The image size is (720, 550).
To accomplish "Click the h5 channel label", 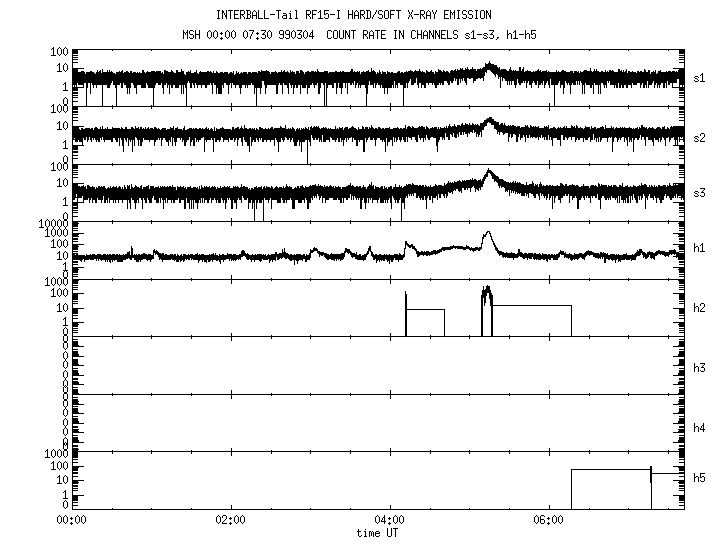I will [698, 478].
